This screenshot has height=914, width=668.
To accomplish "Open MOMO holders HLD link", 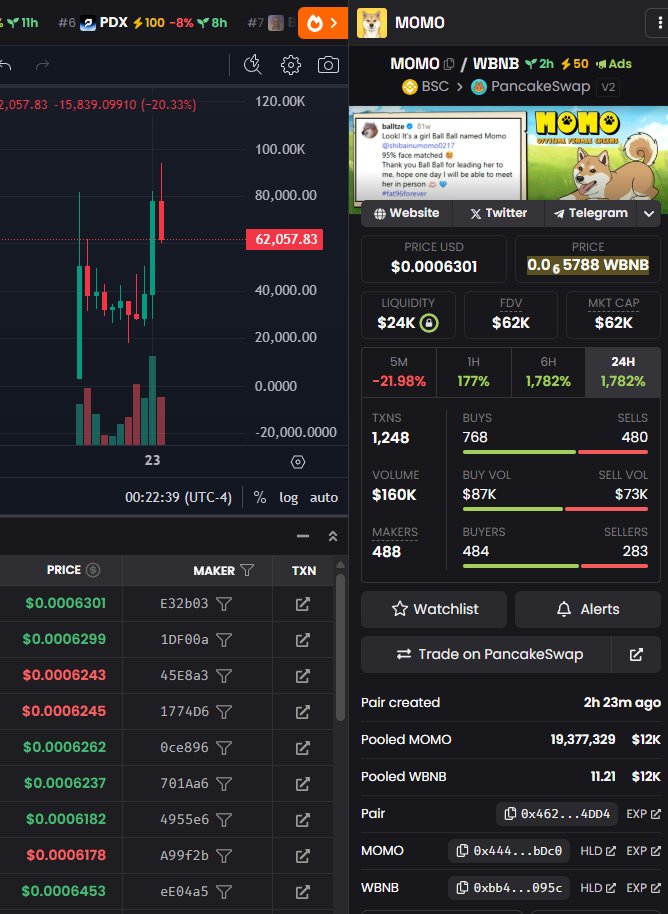I will click(598, 851).
